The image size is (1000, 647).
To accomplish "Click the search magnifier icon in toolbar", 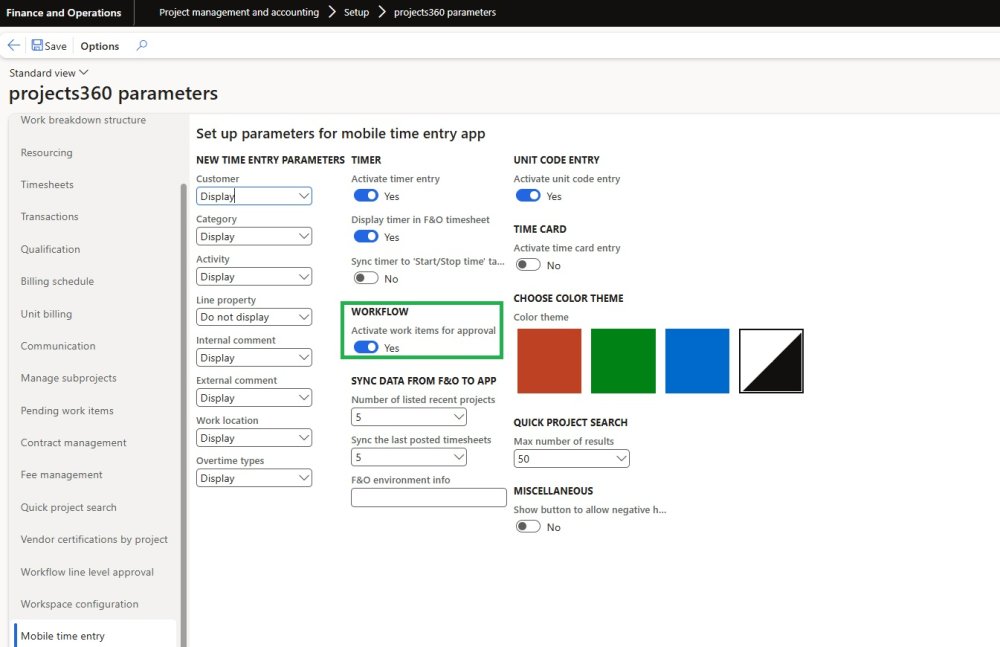I will [x=142, y=45].
